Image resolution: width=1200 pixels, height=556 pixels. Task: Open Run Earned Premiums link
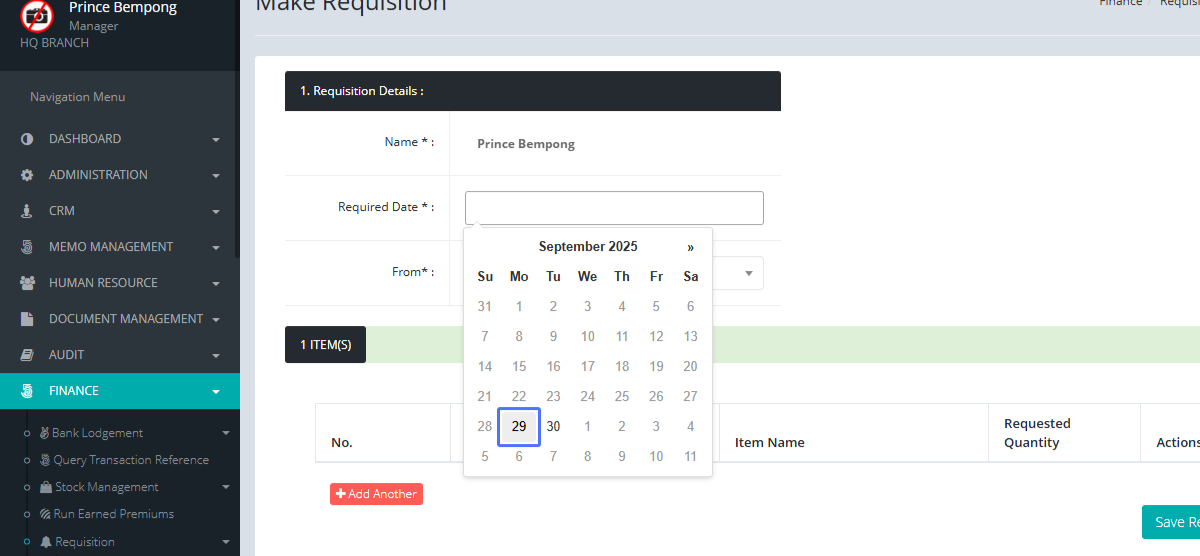113,514
